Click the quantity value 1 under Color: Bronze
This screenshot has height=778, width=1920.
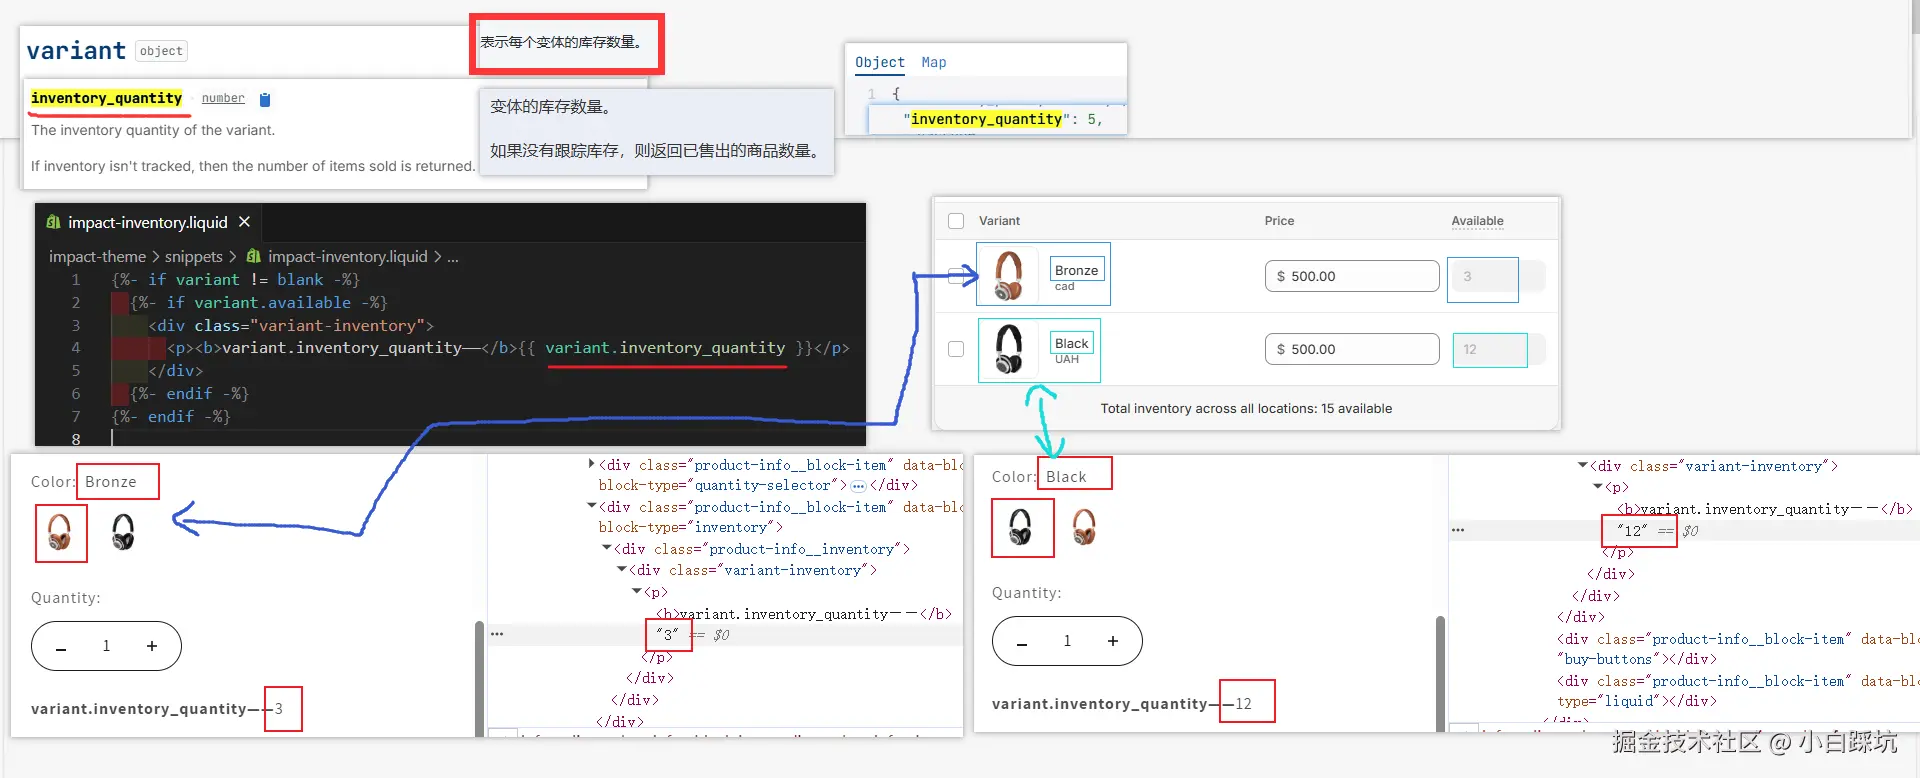[106, 646]
